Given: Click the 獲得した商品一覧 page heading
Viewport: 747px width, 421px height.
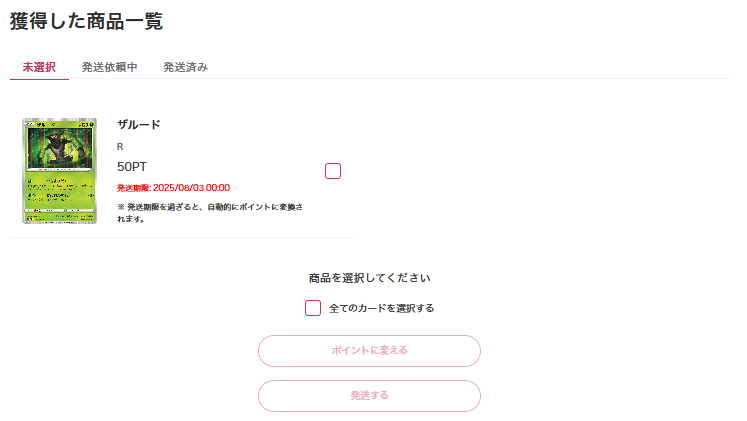Looking at the screenshot, I should [x=86, y=21].
